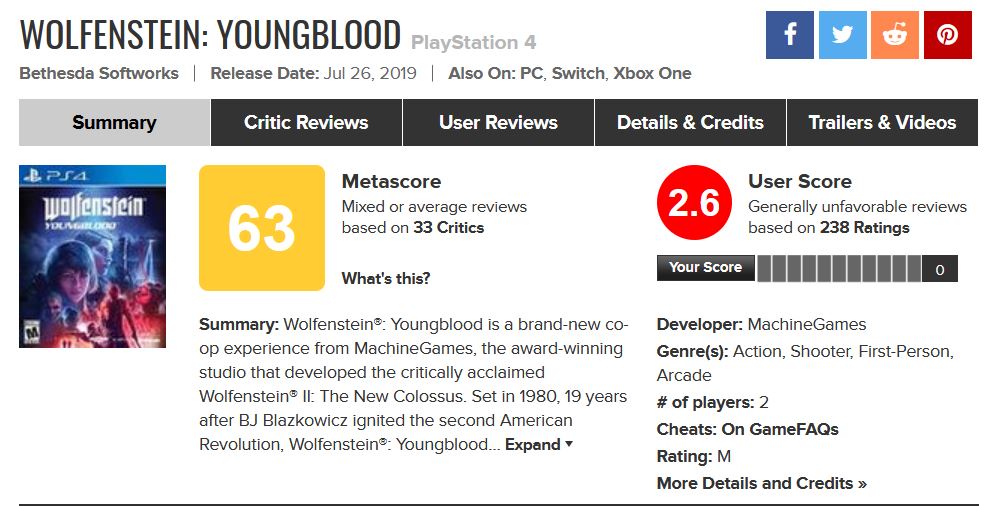Viewport: 990px width, 506px height.
Task: Click the What's this? link
Action: pyautogui.click(x=385, y=279)
